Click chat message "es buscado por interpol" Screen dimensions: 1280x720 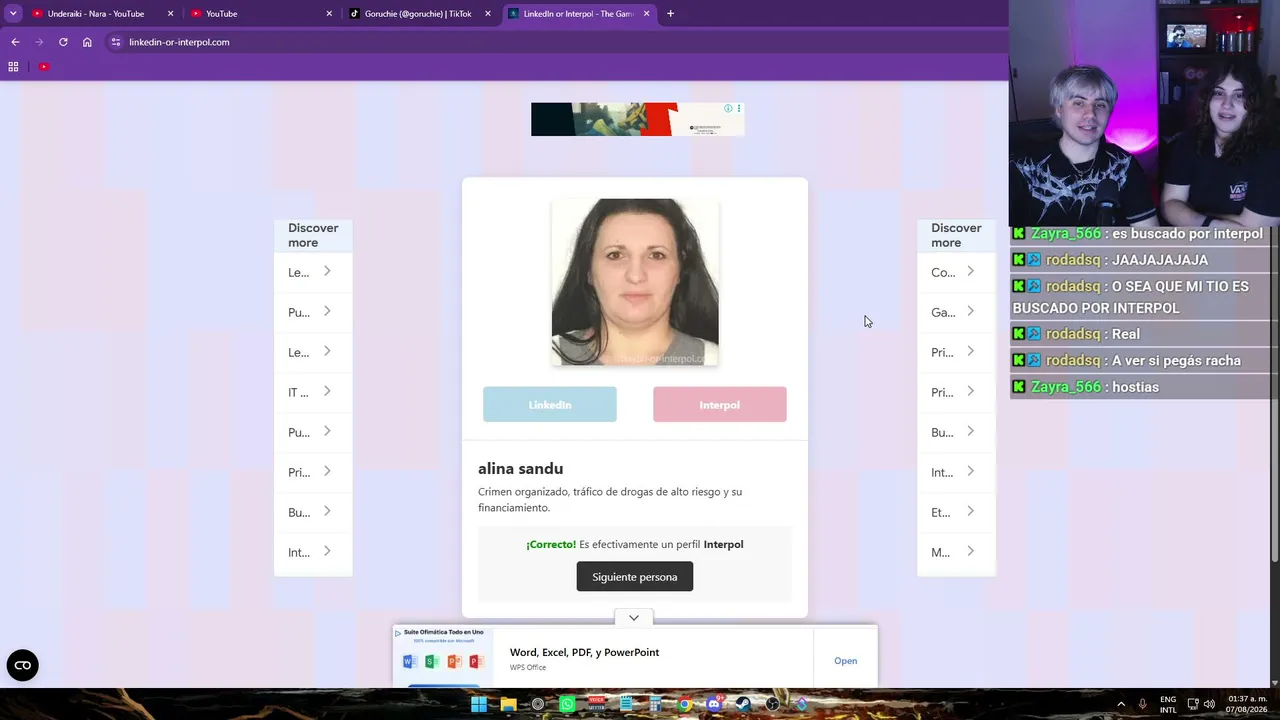coord(1187,234)
